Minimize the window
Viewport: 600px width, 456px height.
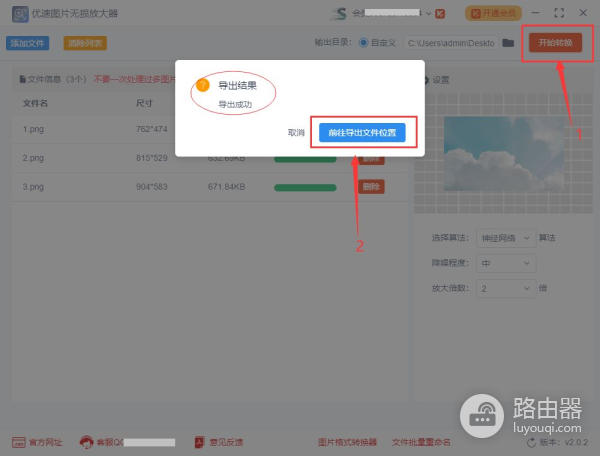point(536,13)
